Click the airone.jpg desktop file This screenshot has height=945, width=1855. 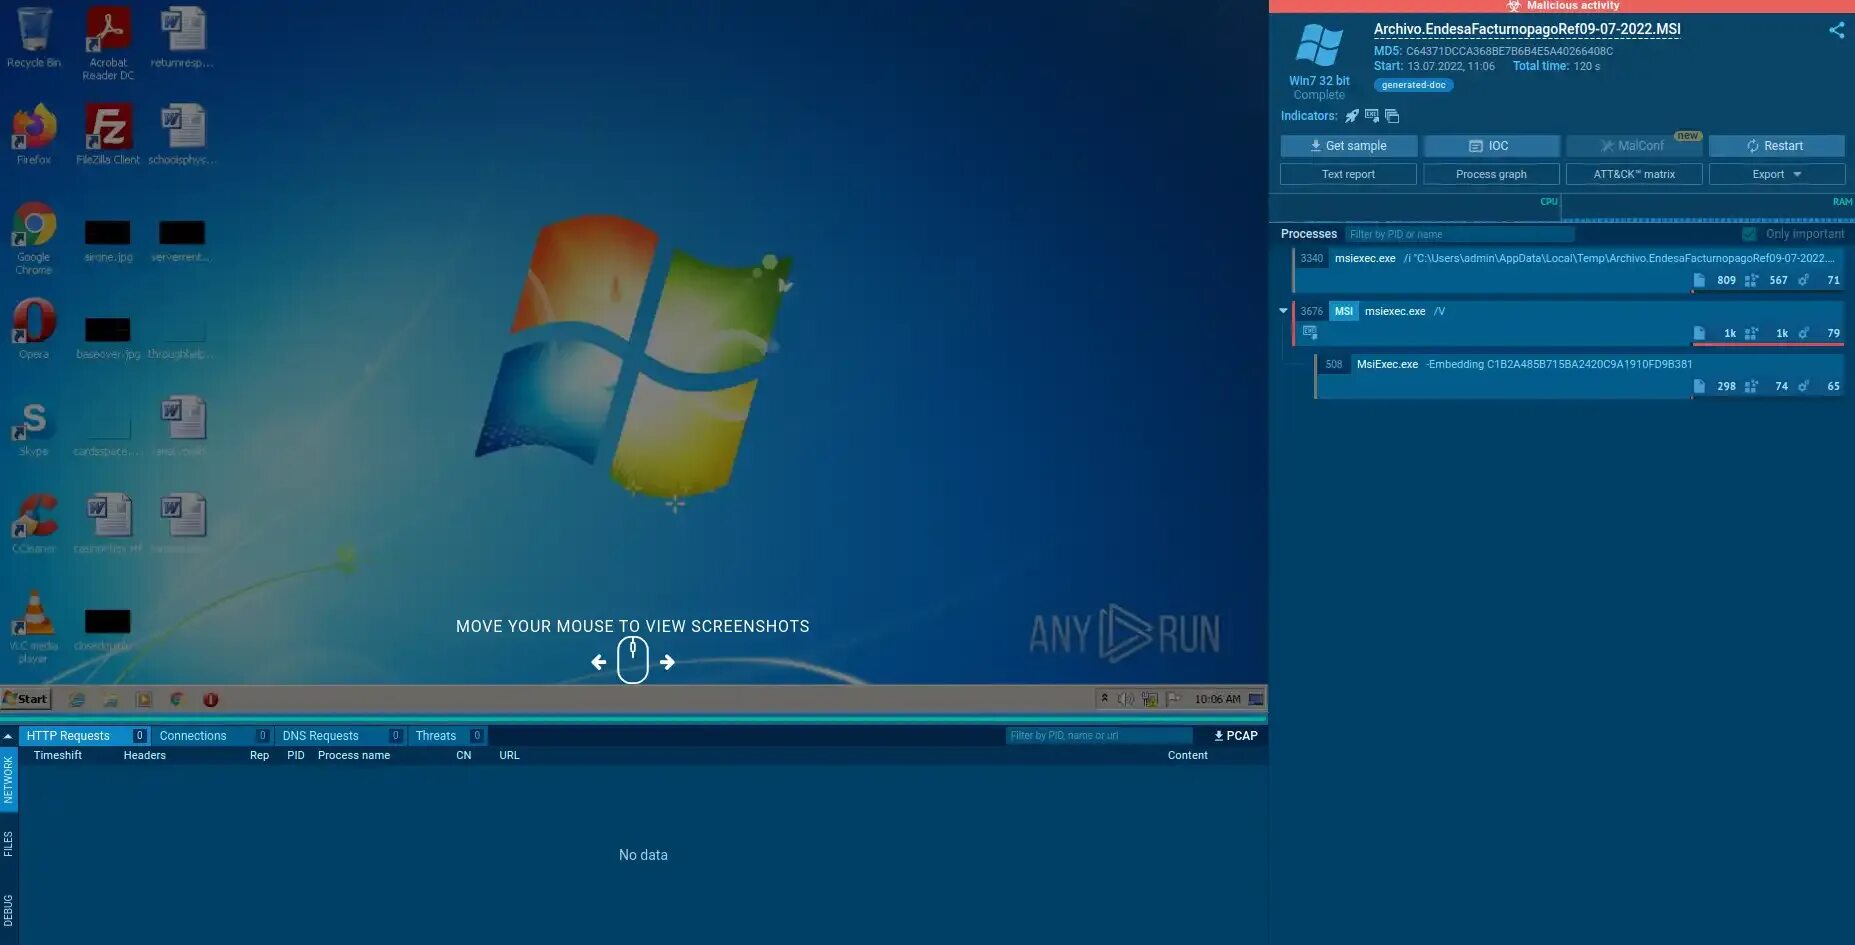(108, 241)
